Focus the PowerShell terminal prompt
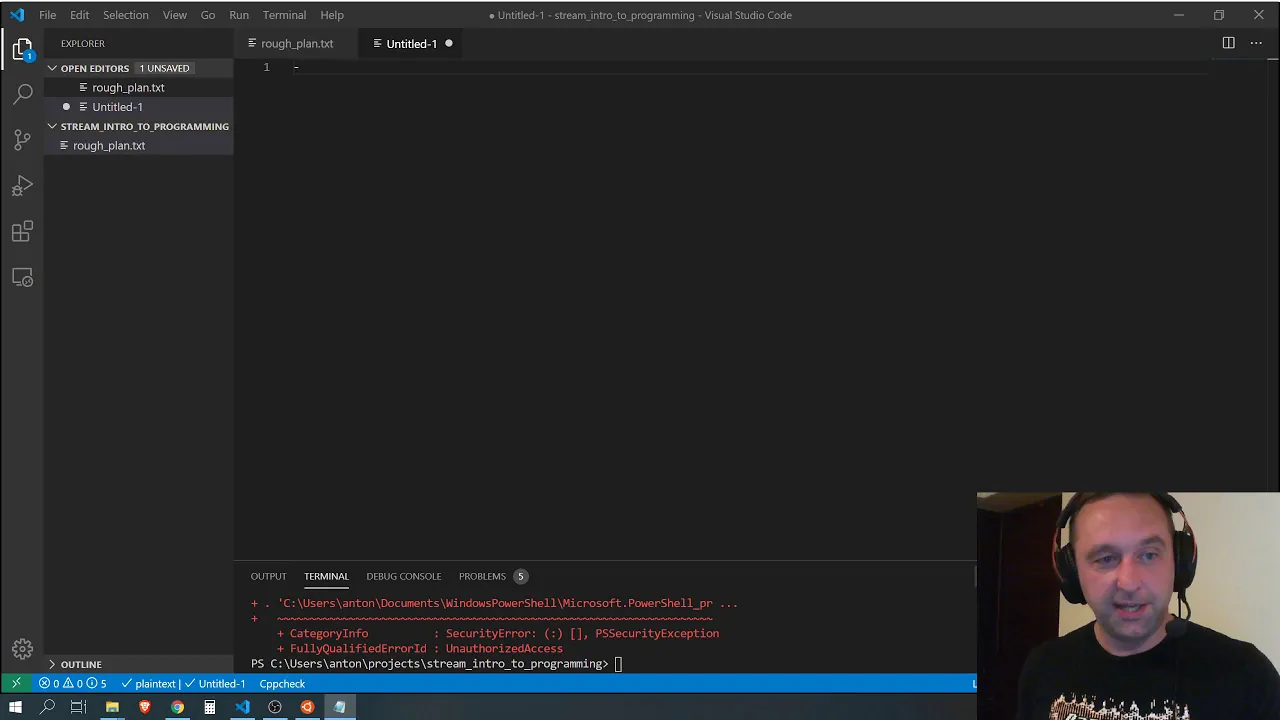The width and height of the screenshot is (1280, 720). (618, 664)
